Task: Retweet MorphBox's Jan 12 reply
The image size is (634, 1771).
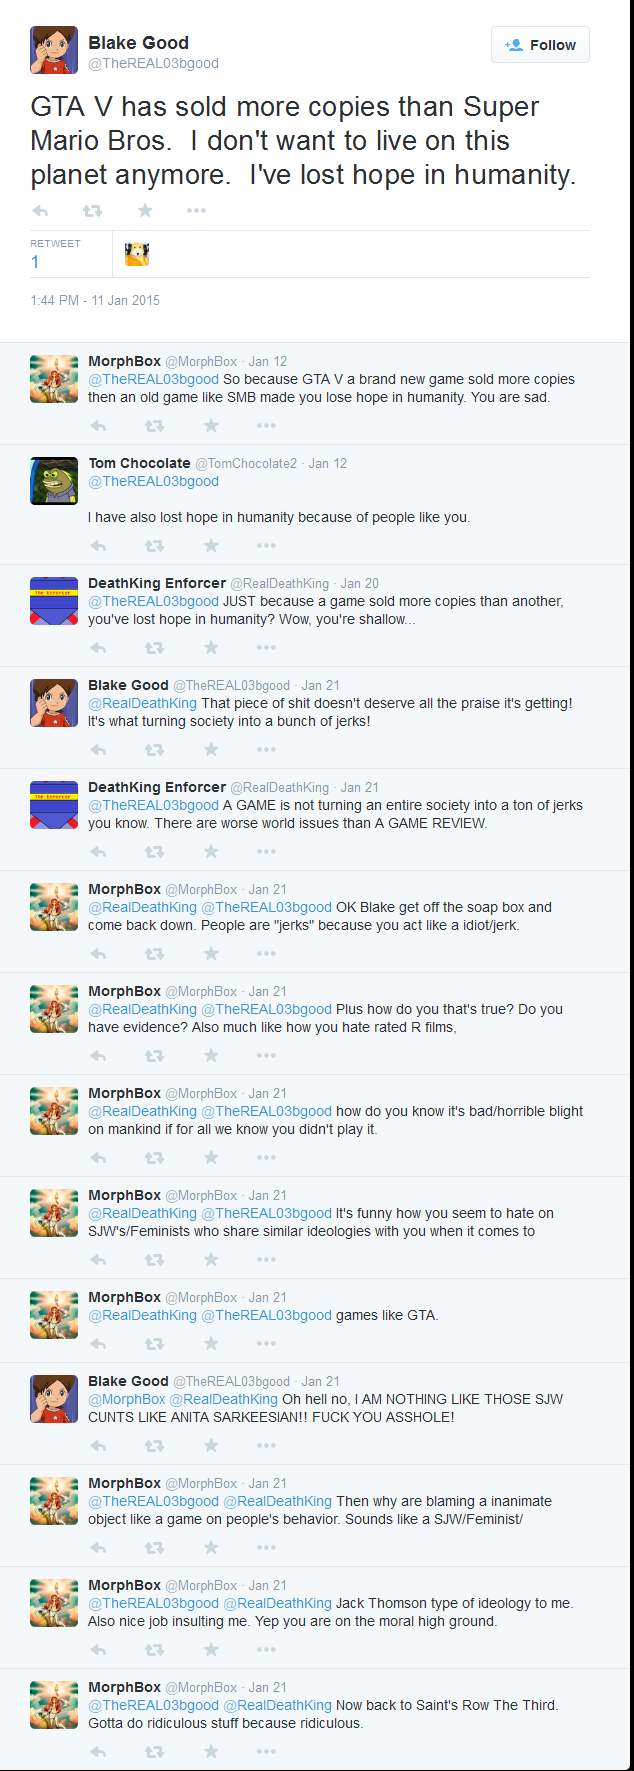Action: tap(154, 426)
